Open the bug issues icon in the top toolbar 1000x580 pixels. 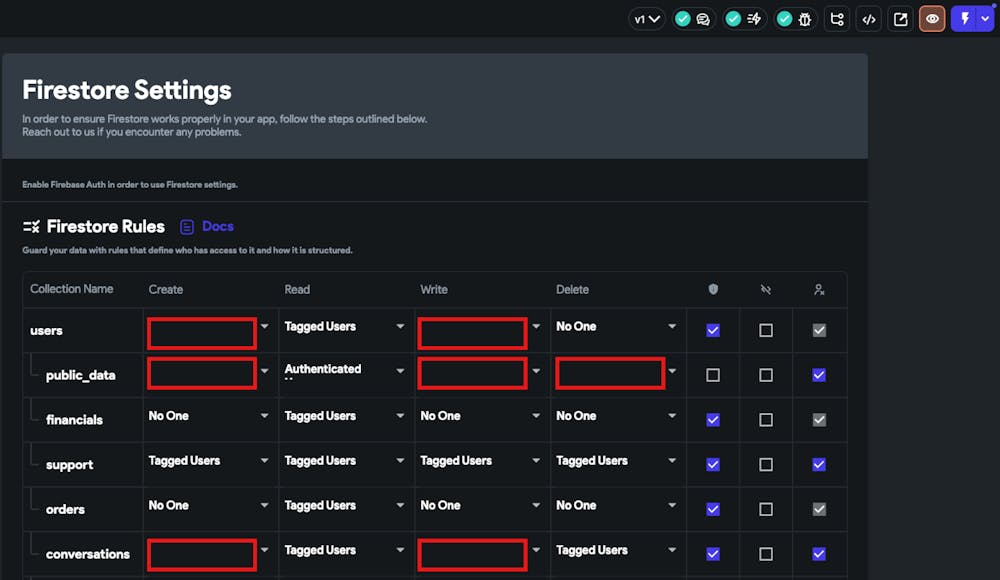(805, 19)
